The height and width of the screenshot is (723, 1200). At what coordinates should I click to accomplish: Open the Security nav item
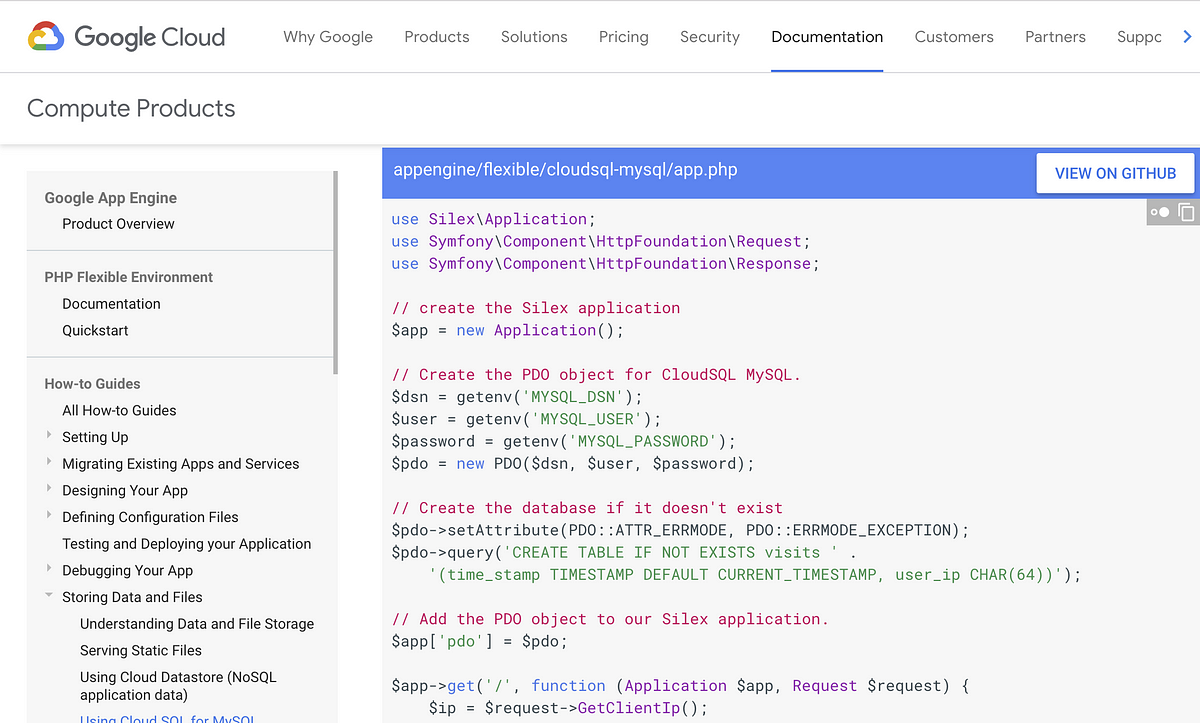point(710,37)
